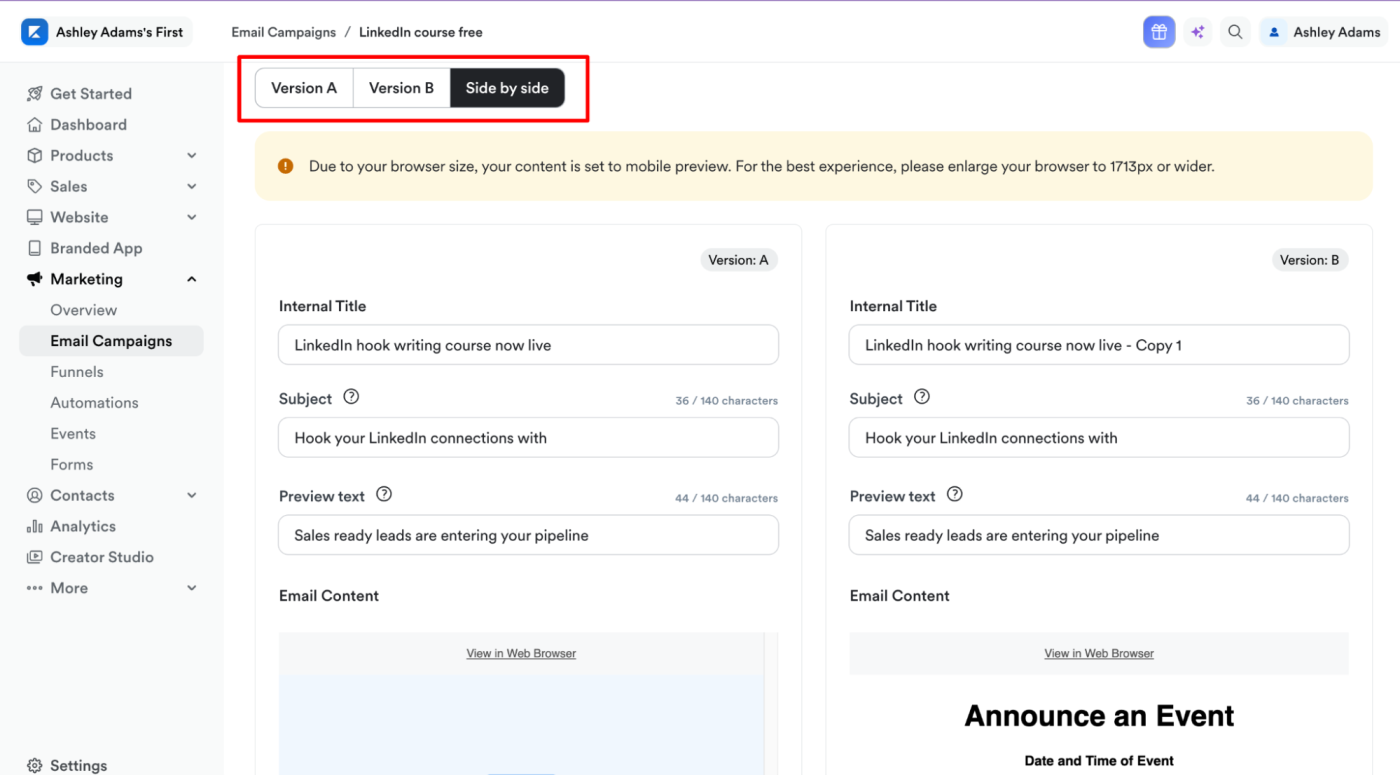Click Ashley Adams's First site name
1400x775 pixels.
click(120, 32)
